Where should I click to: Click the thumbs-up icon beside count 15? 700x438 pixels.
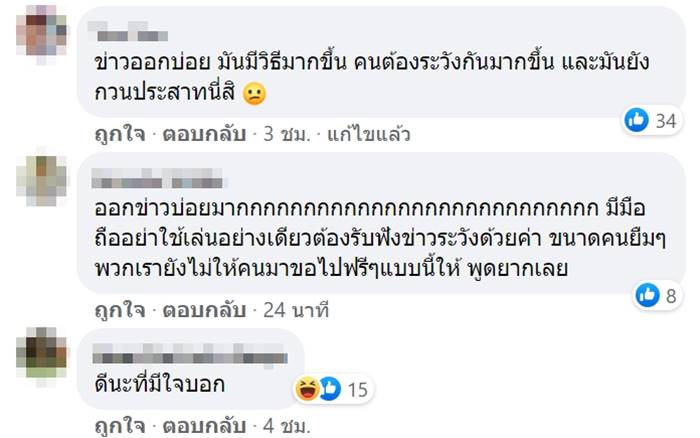point(327,388)
